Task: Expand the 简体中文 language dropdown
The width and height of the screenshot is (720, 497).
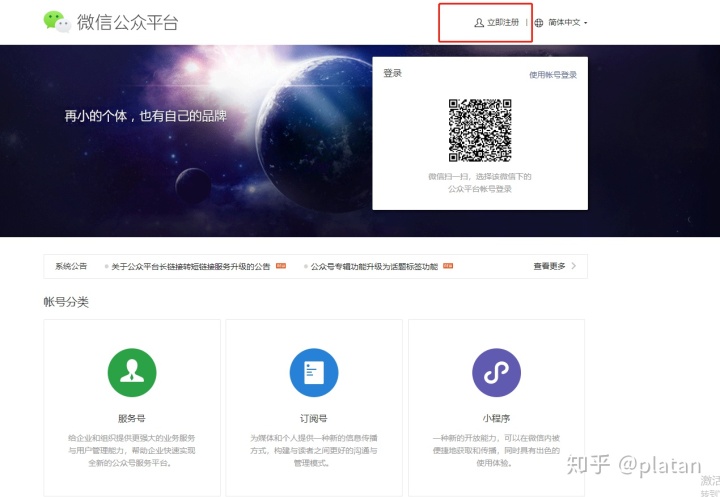Action: click(x=568, y=22)
